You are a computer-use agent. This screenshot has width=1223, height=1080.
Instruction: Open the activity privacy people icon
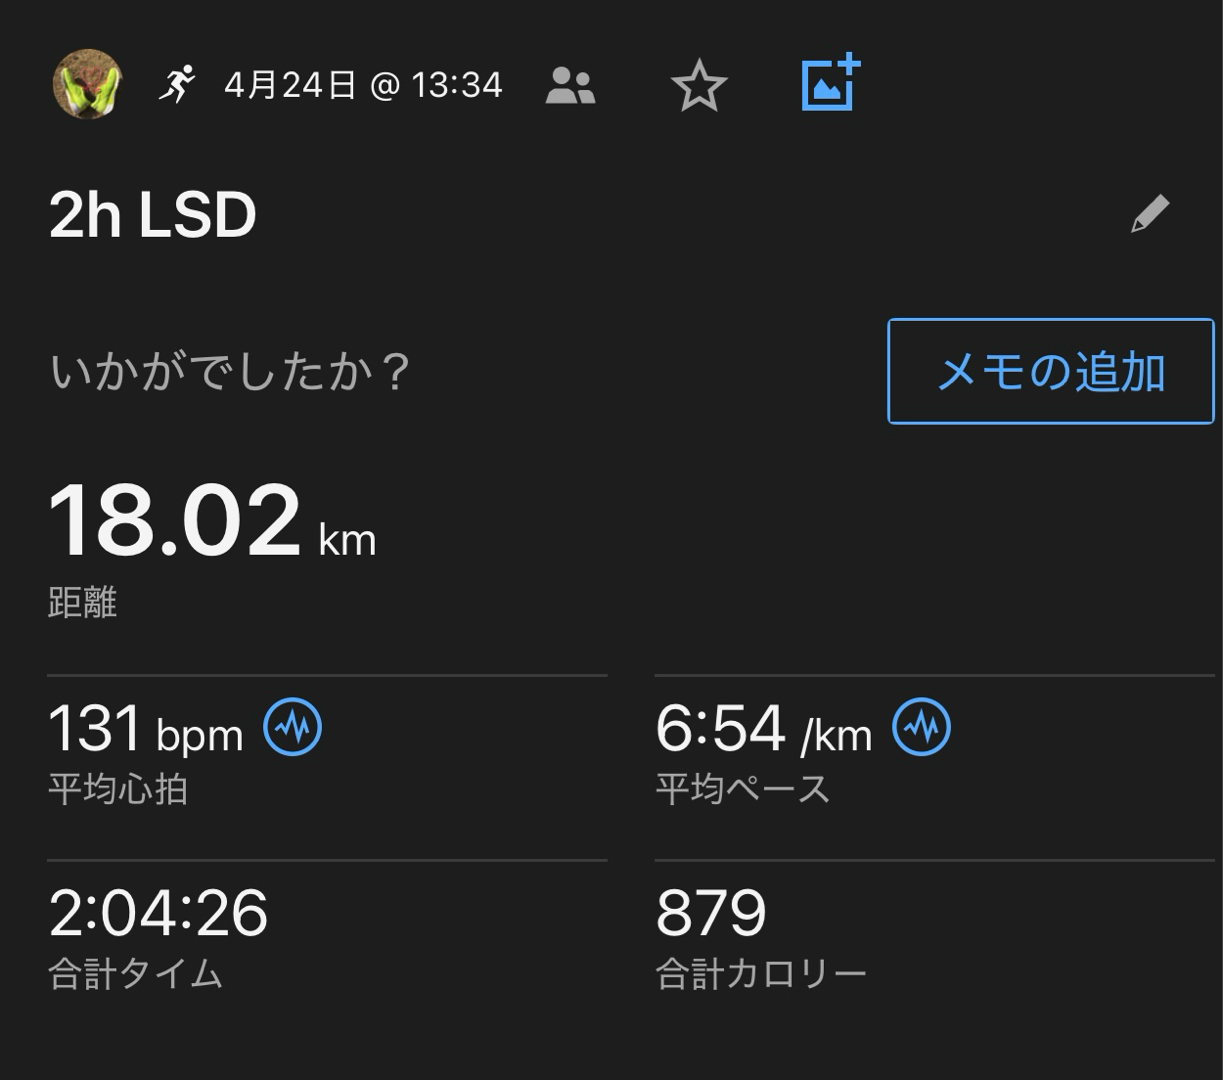pyautogui.click(x=570, y=86)
